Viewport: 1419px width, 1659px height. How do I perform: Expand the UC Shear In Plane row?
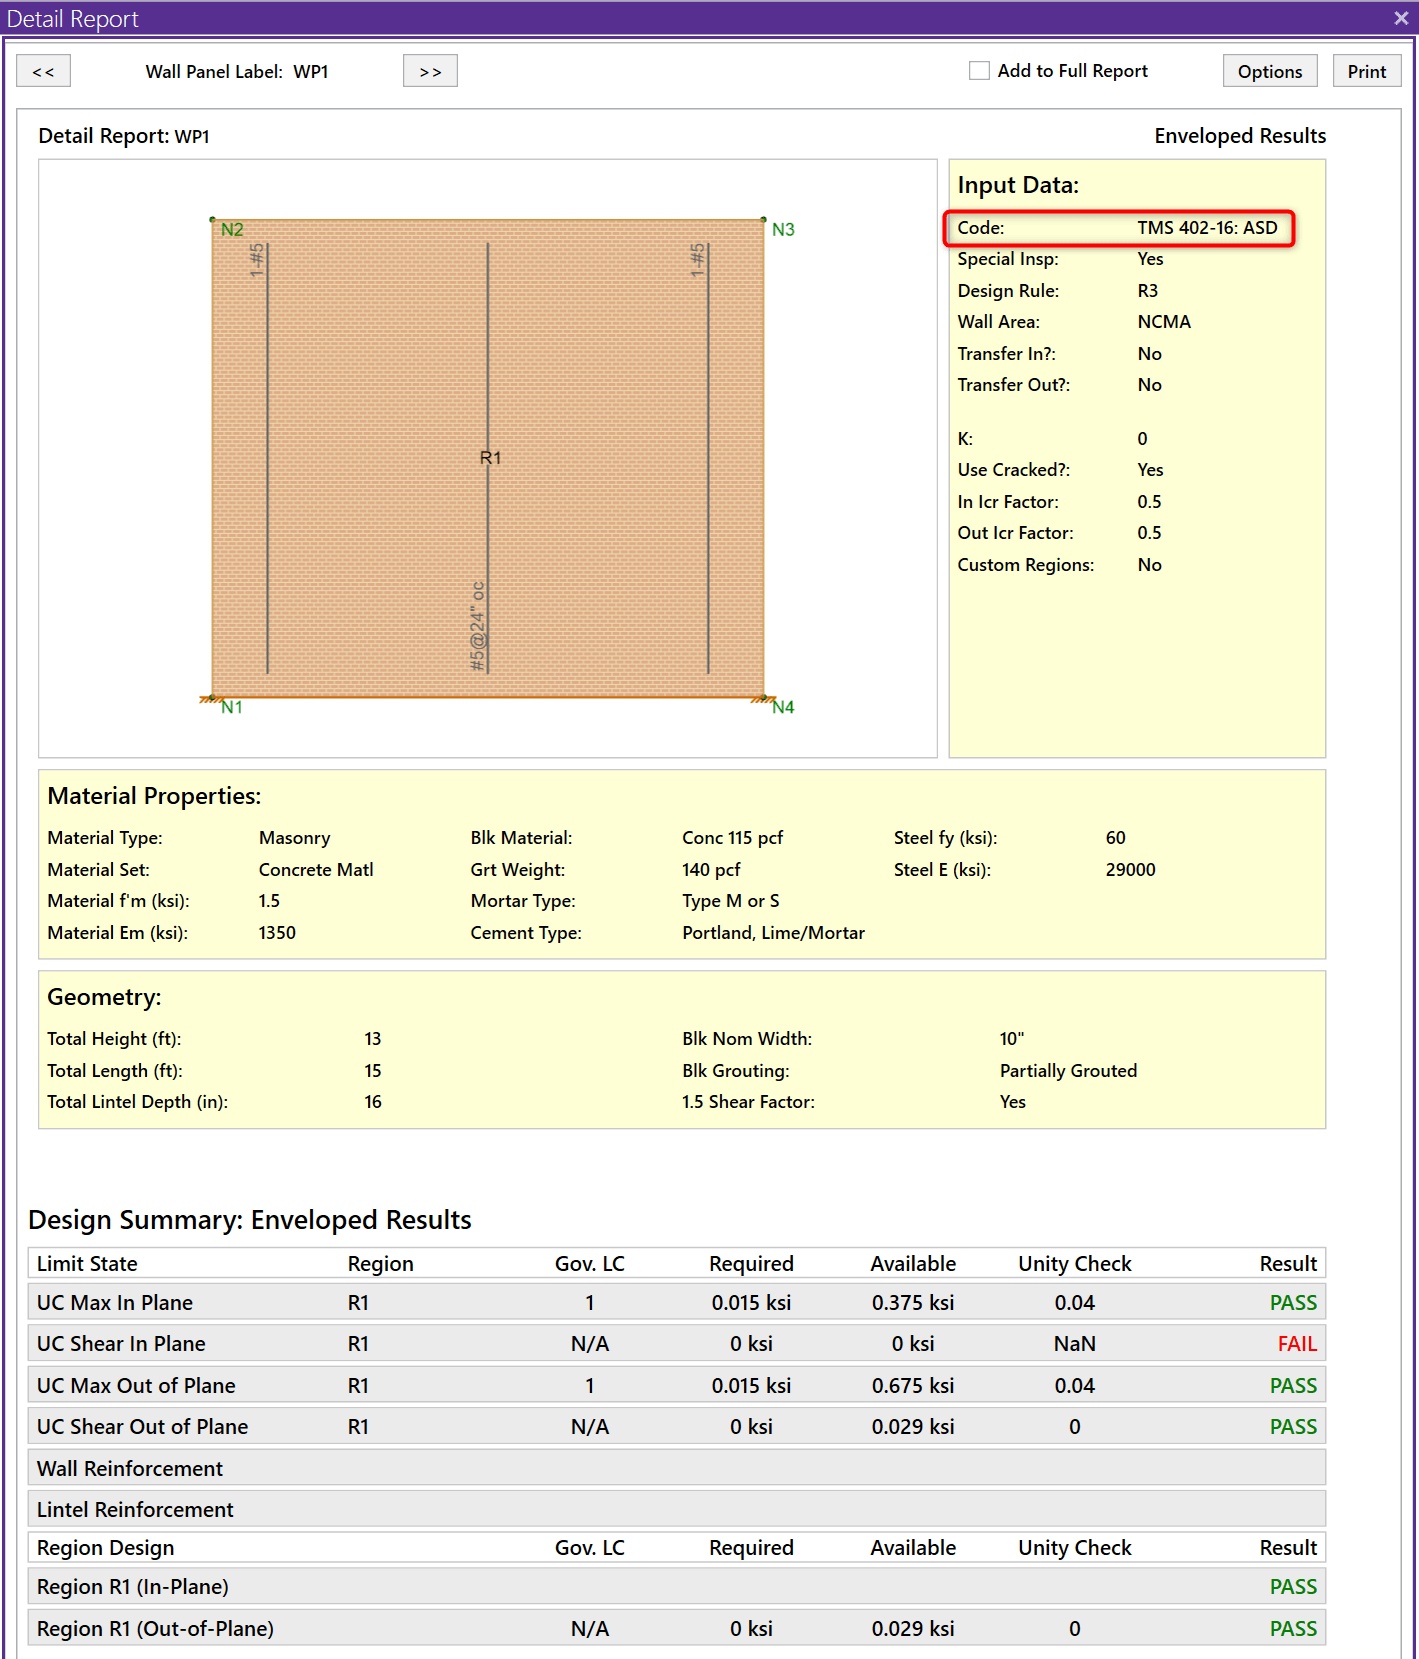point(121,1344)
